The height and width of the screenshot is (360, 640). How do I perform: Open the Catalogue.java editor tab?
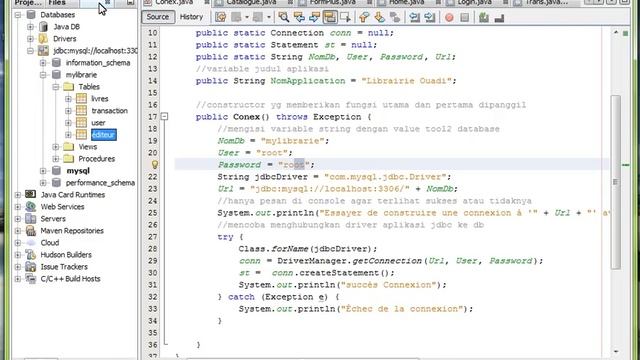point(251,2)
